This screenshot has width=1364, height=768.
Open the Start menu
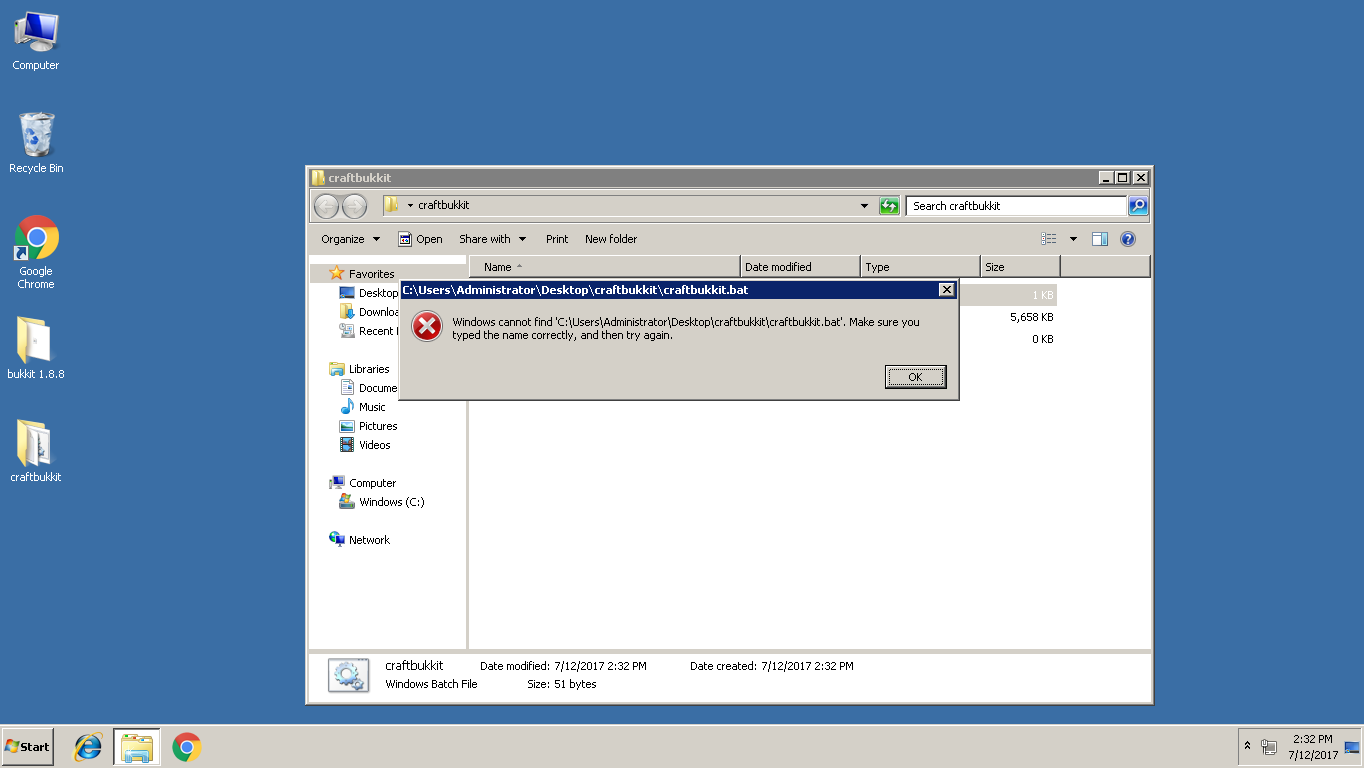[28, 747]
